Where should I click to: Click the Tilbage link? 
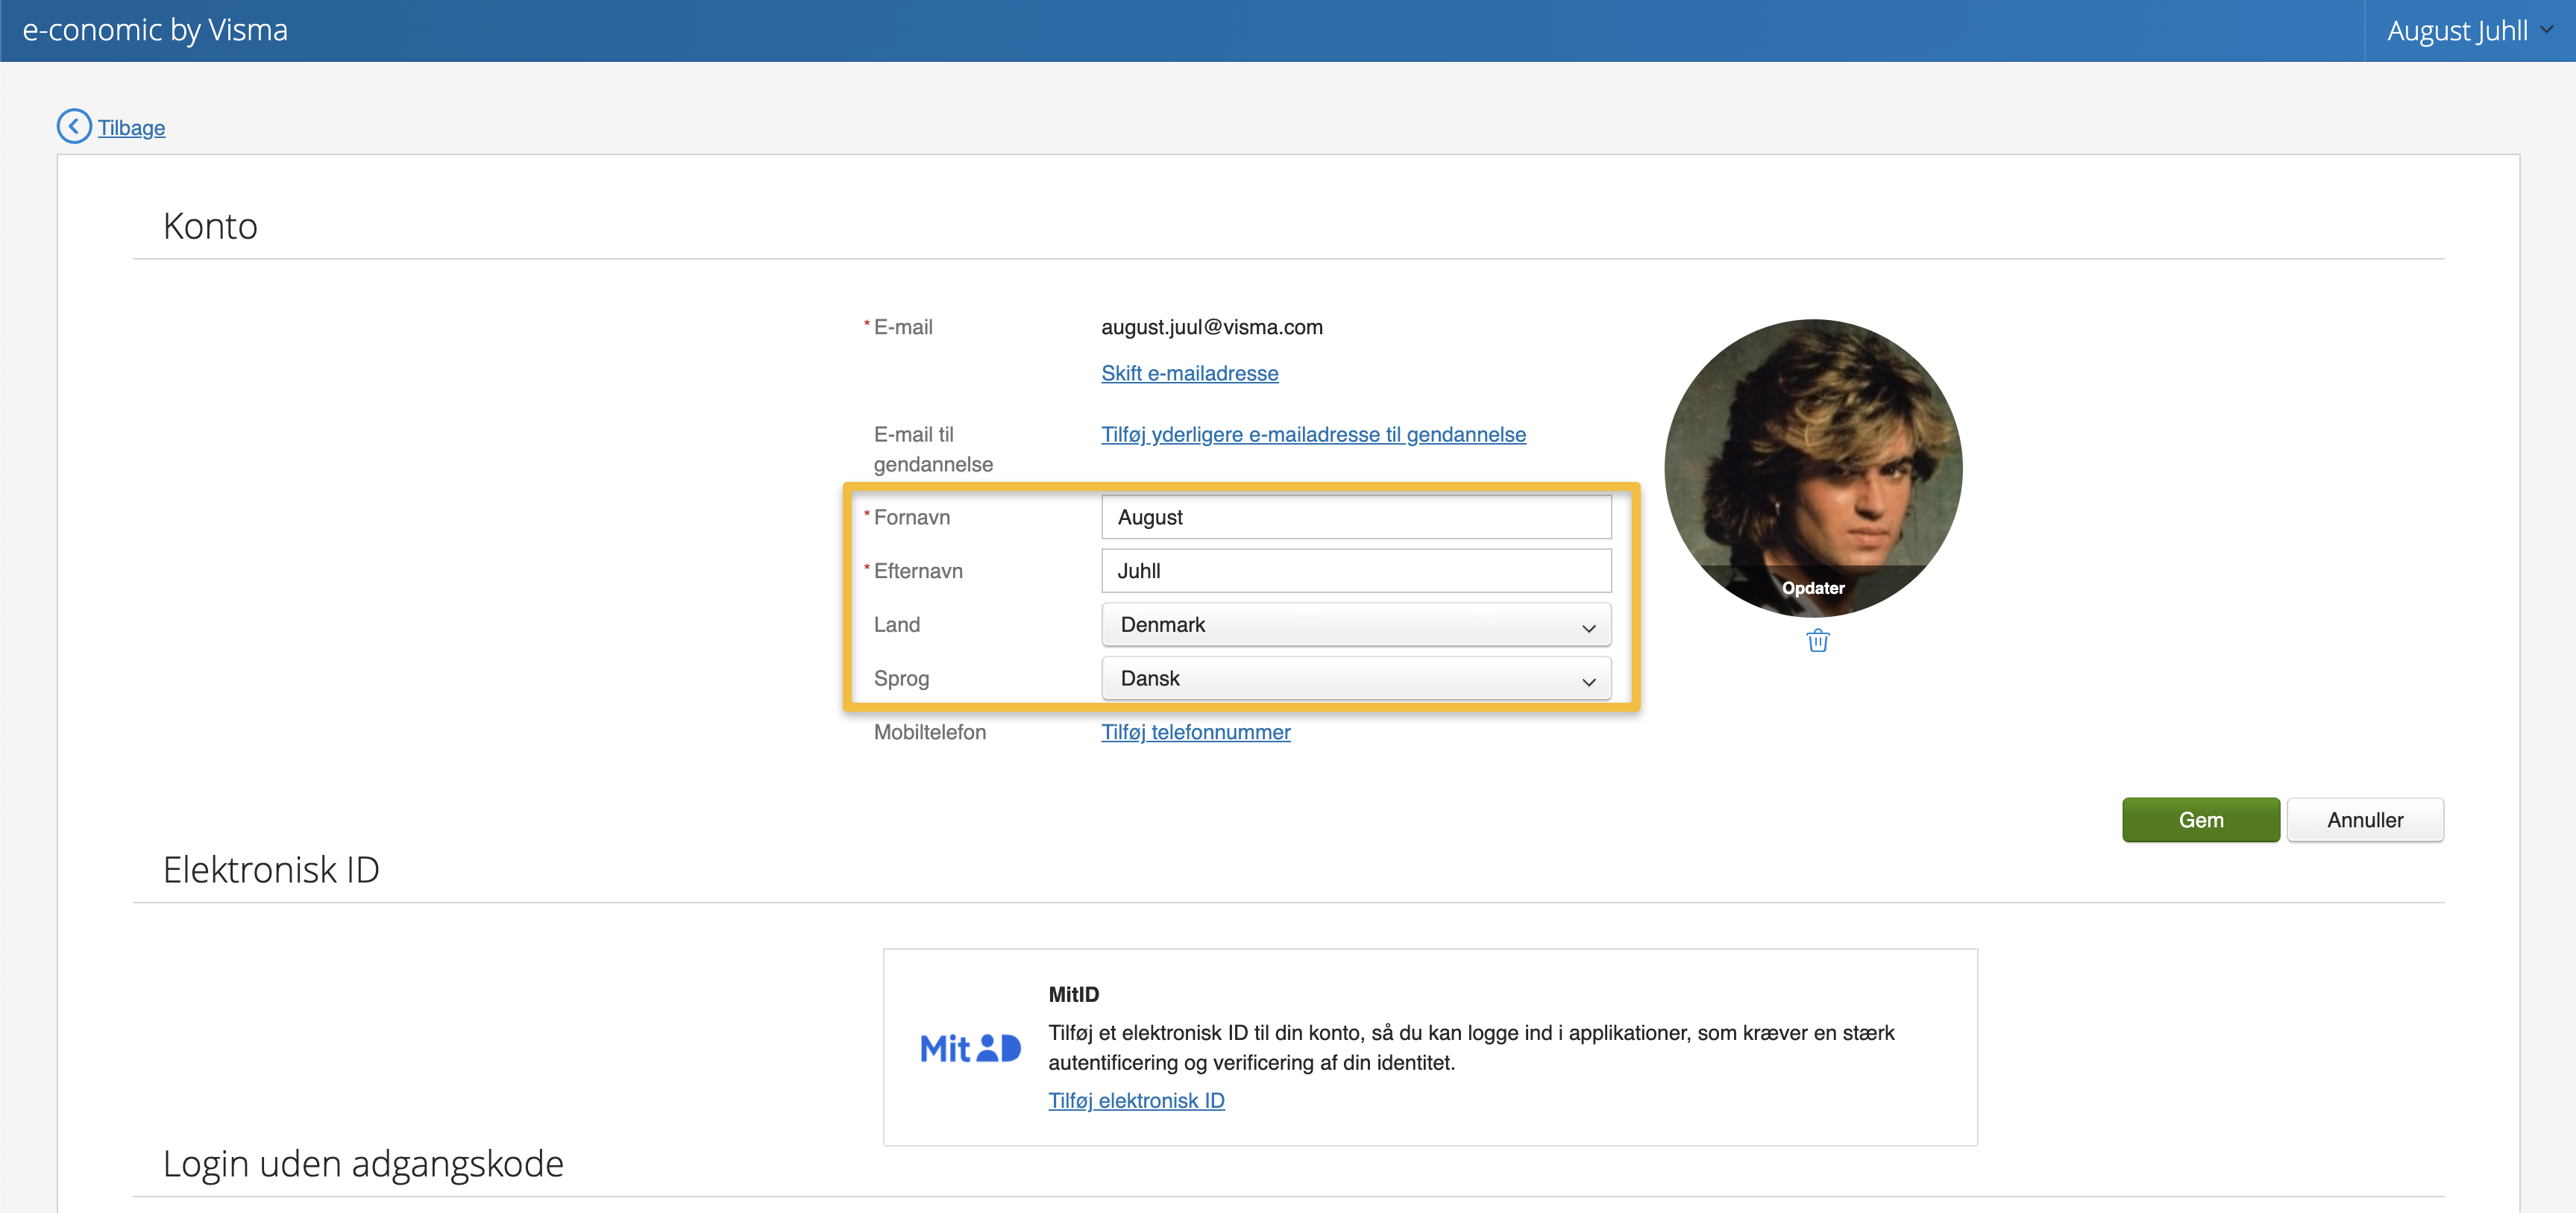[x=131, y=128]
